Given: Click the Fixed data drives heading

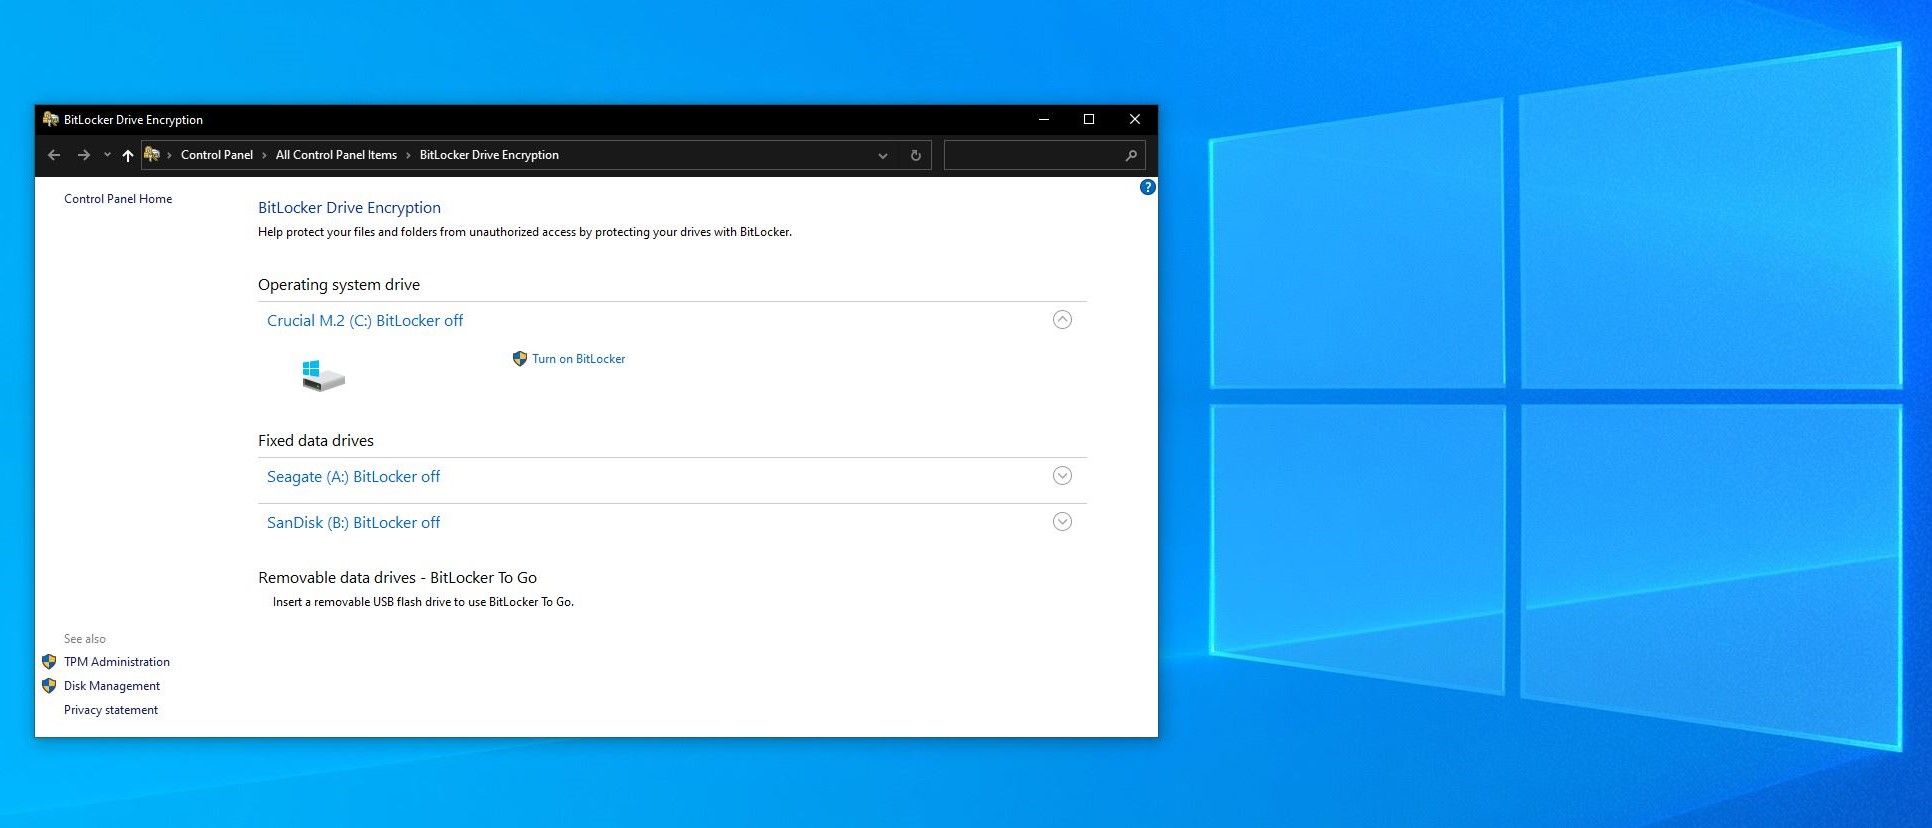Looking at the screenshot, I should point(316,441).
